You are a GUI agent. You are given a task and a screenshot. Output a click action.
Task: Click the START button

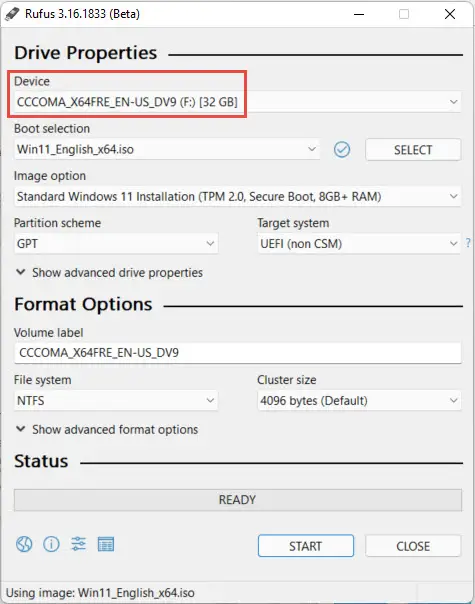point(306,546)
